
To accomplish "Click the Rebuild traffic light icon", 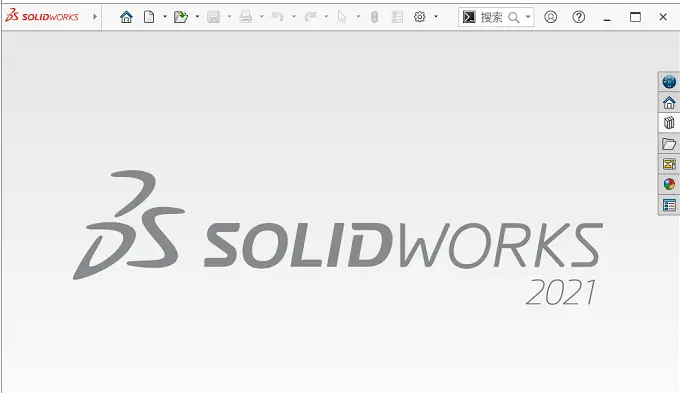I will (375, 17).
